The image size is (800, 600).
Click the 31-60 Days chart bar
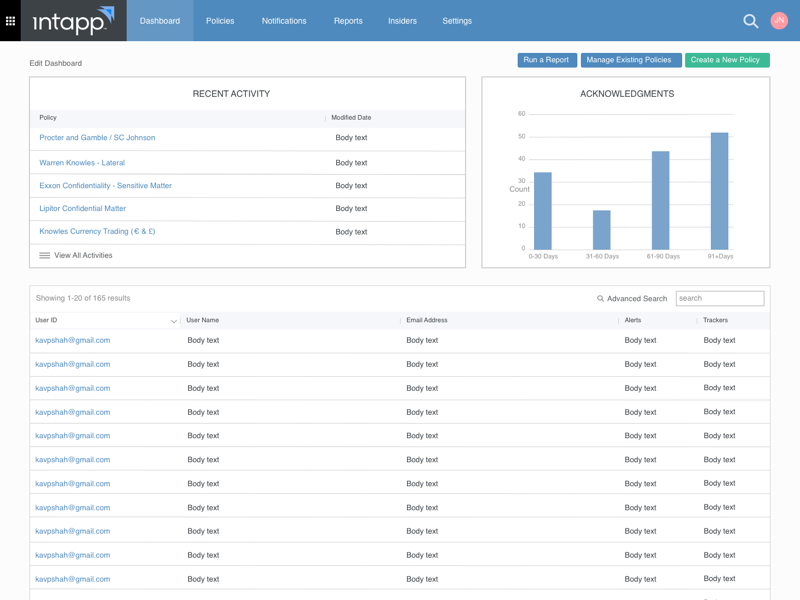(x=602, y=230)
